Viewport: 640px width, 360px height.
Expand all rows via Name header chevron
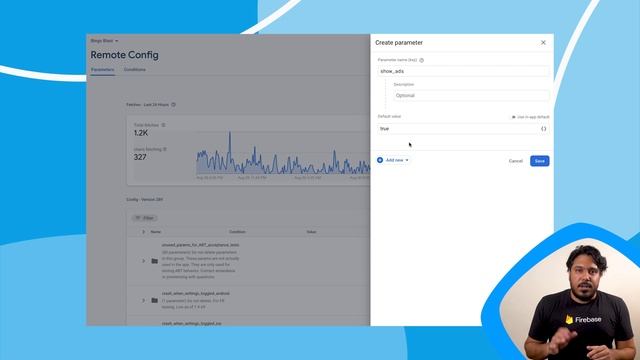click(143, 232)
